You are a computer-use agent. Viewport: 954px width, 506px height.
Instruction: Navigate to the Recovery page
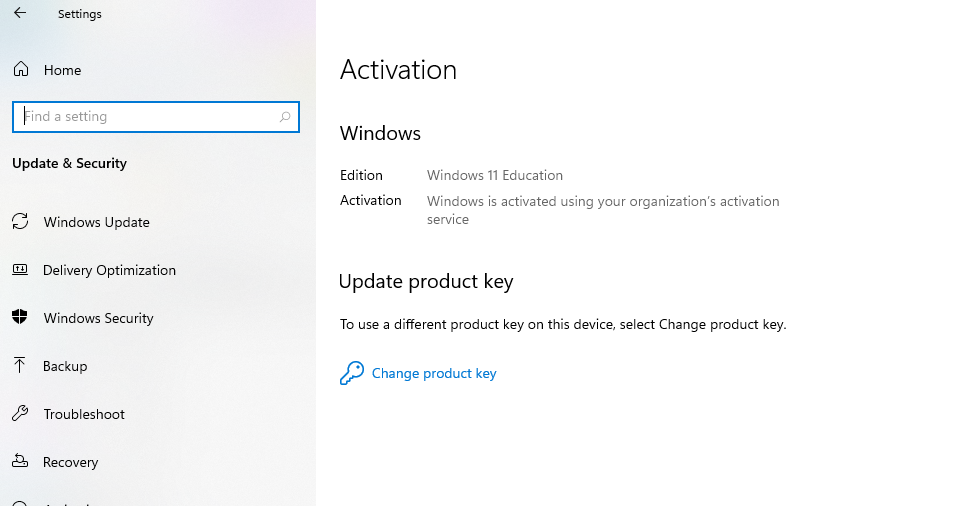click(x=70, y=462)
